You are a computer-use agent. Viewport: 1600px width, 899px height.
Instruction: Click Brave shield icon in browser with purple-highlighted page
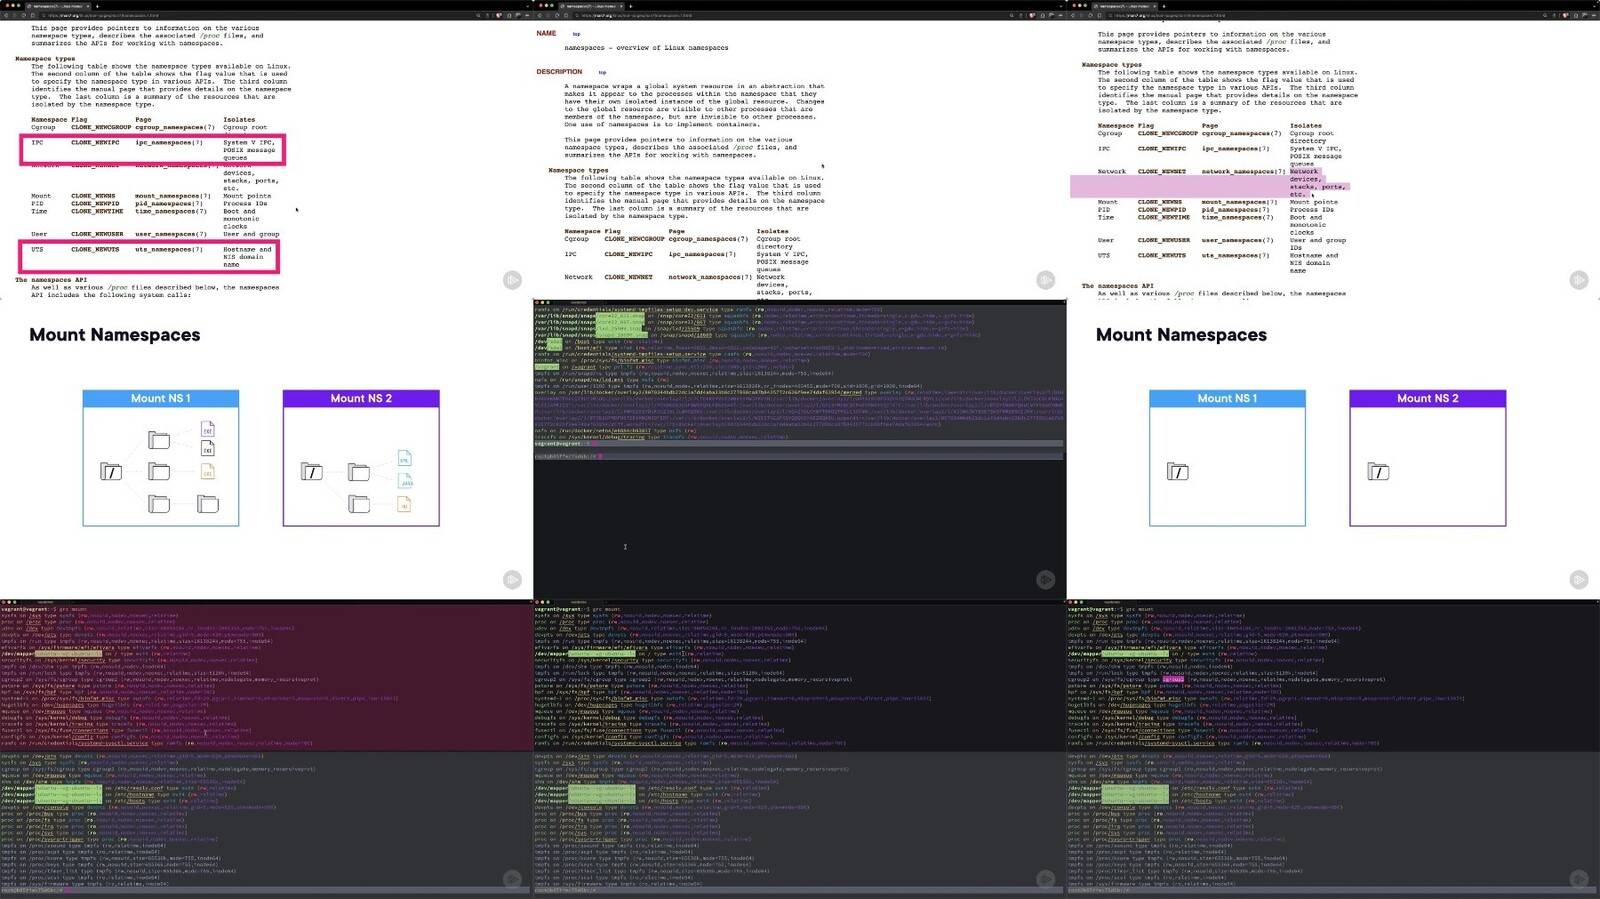(1565, 15)
